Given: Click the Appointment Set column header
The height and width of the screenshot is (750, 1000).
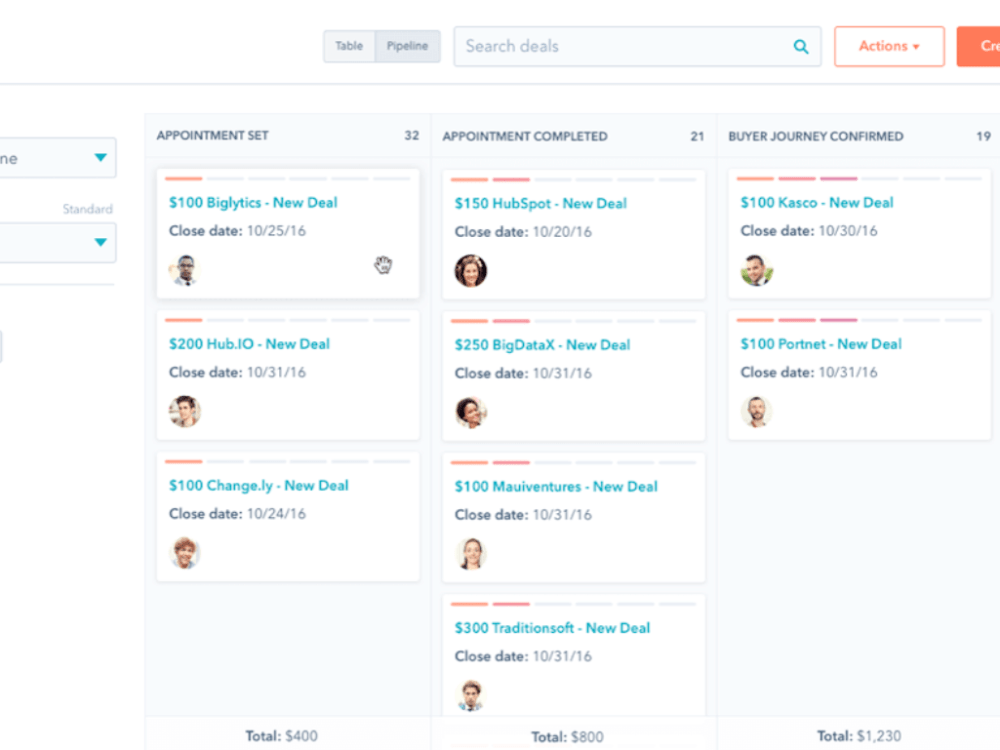Looking at the screenshot, I should coord(212,136).
